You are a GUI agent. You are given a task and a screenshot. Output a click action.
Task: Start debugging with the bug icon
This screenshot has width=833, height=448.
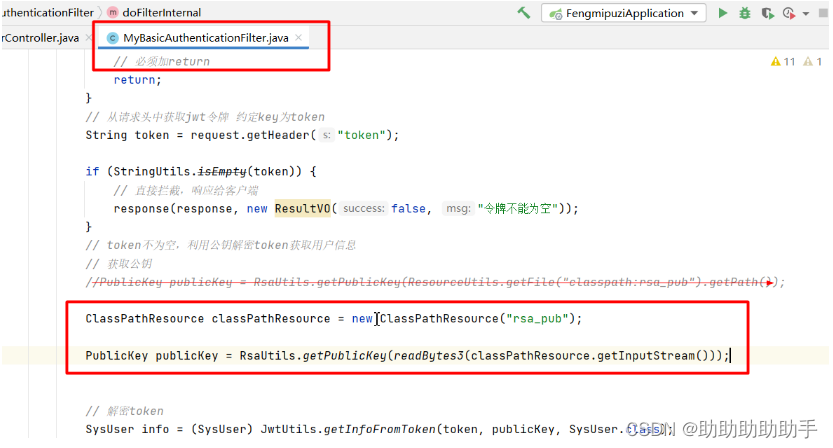pyautogui.click(x=745, y=13)
